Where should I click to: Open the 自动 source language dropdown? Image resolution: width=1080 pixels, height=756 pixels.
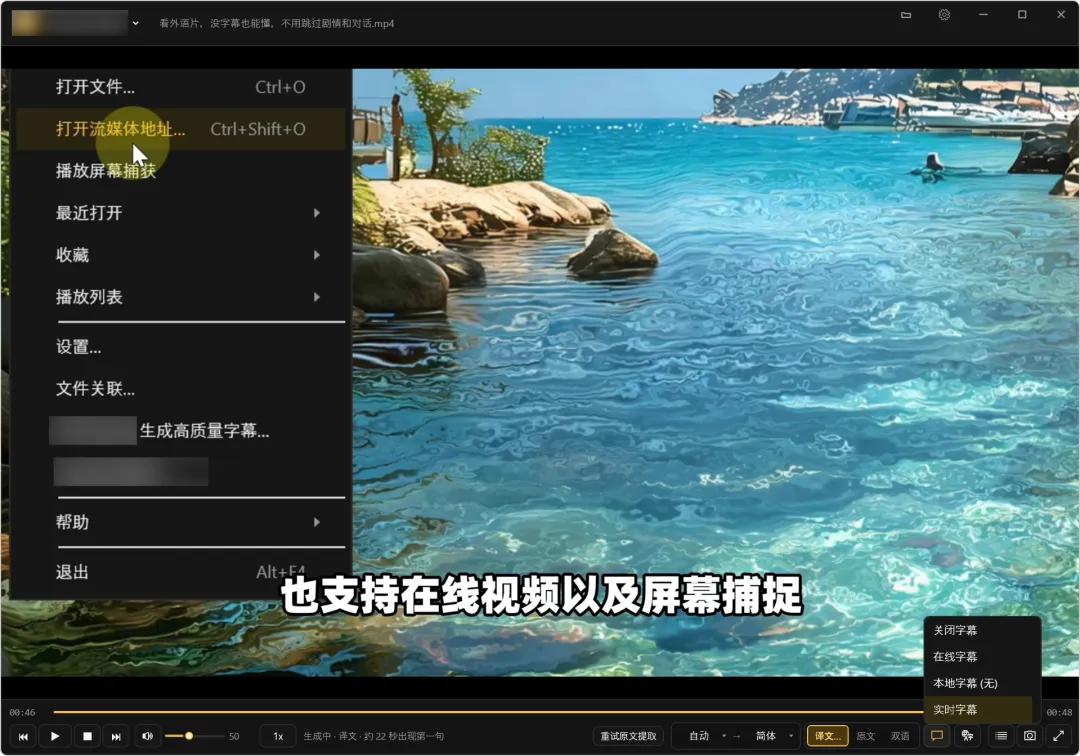[707, 736]
